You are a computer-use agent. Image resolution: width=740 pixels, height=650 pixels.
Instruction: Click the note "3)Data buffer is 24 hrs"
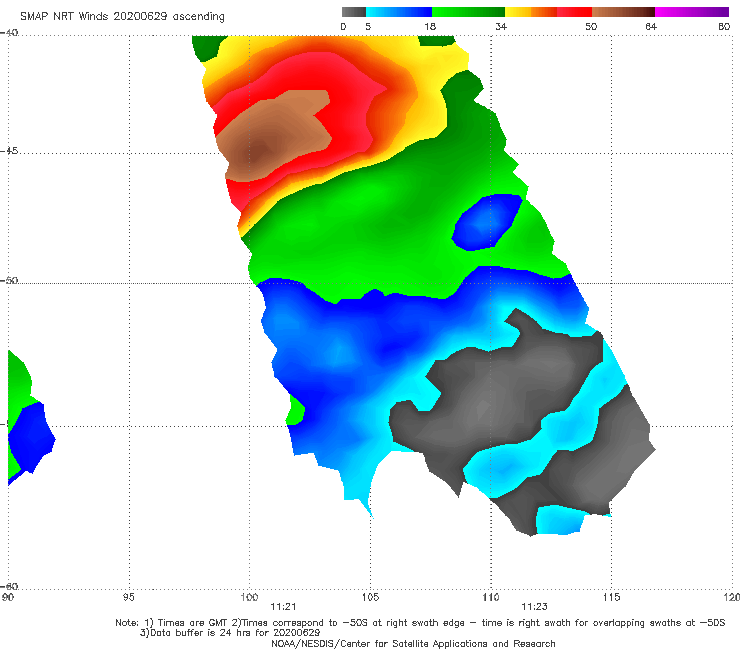coord(230,633)
